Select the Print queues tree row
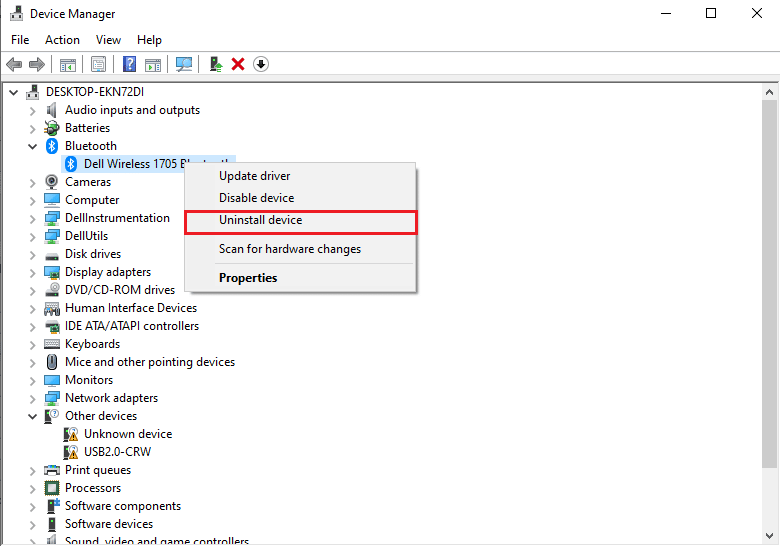This screenshot has height=546, width=780. [x=98, y=470]
